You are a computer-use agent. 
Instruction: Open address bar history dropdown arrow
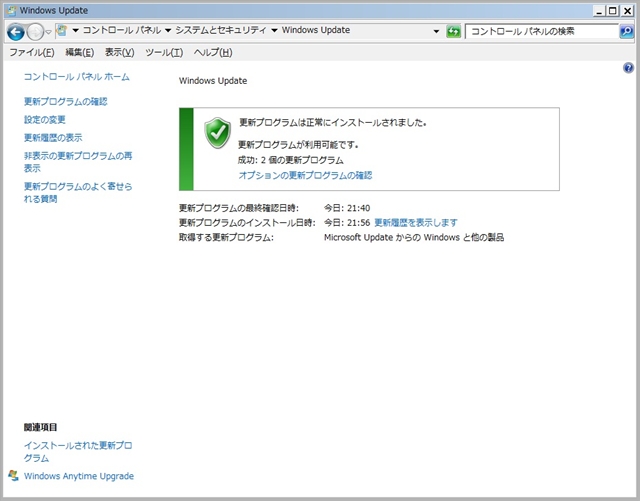[436, 31]
